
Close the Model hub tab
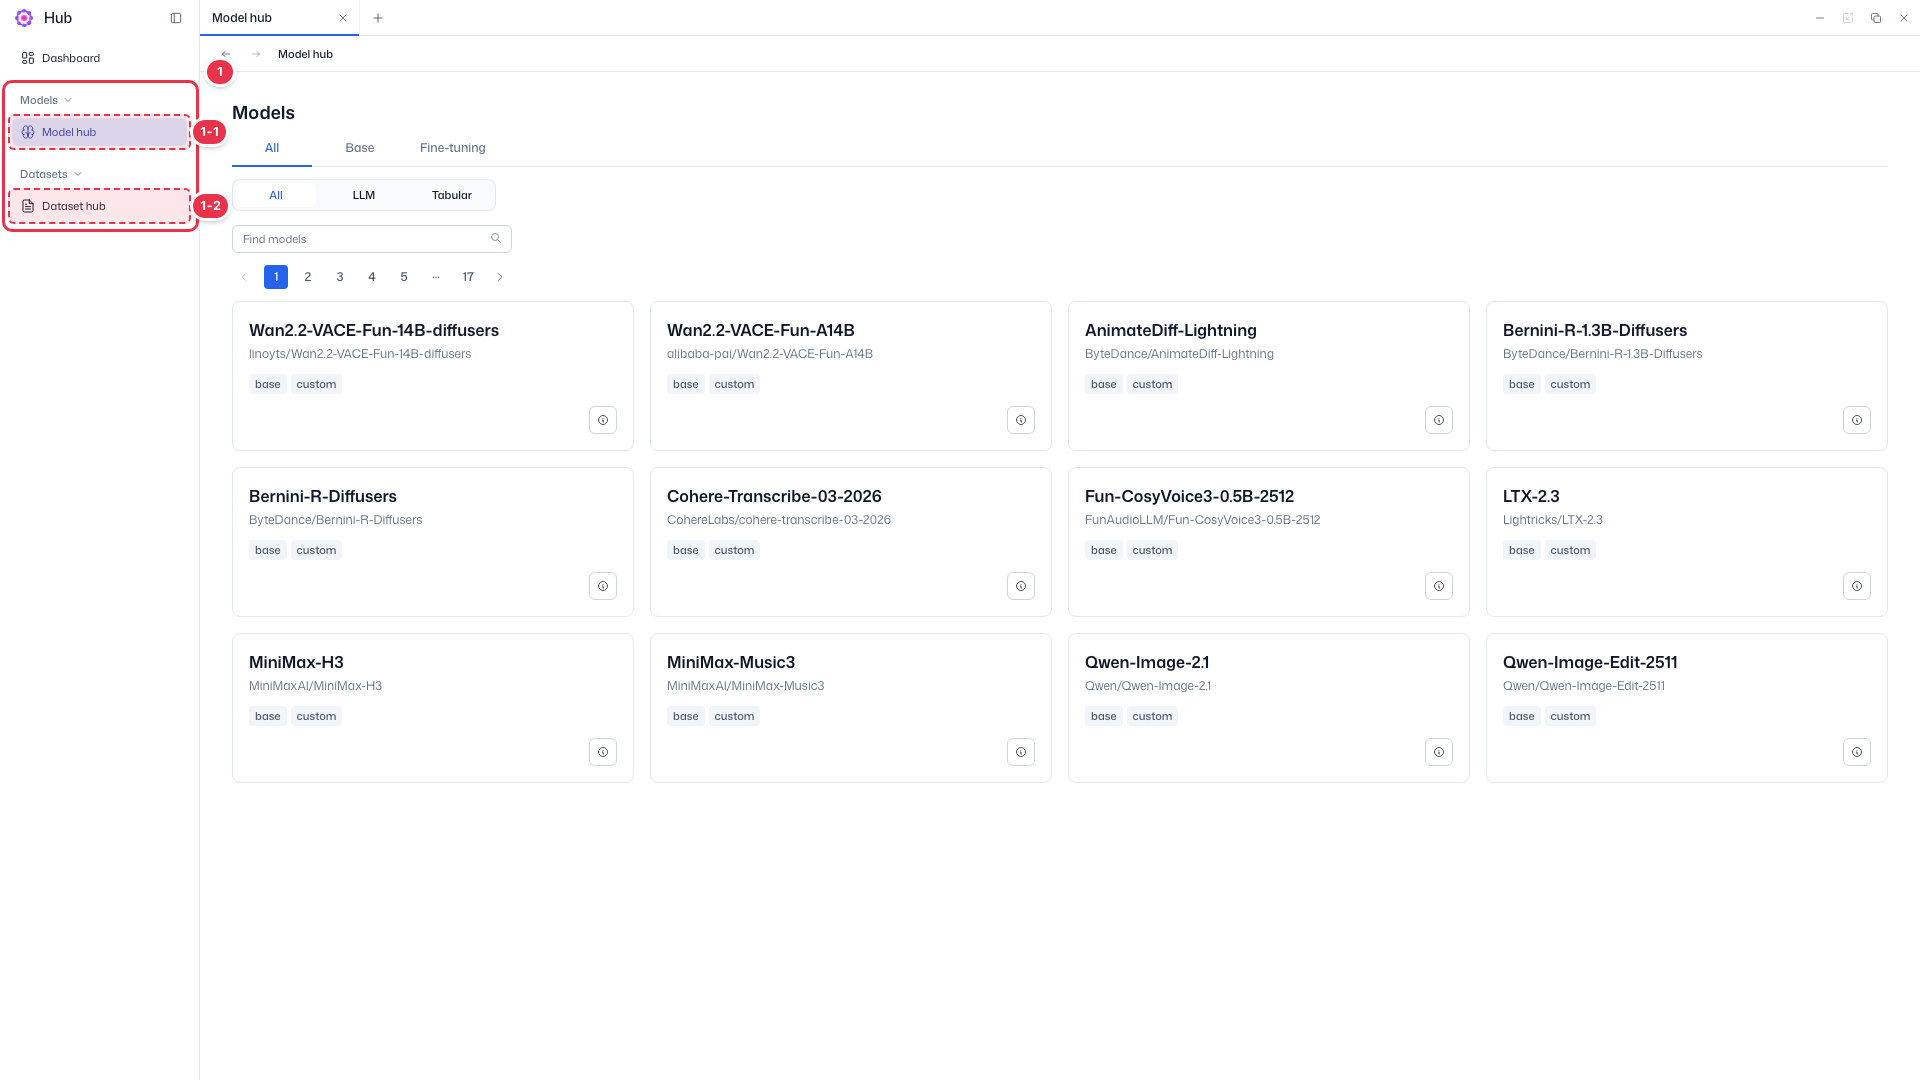(343, 18)
